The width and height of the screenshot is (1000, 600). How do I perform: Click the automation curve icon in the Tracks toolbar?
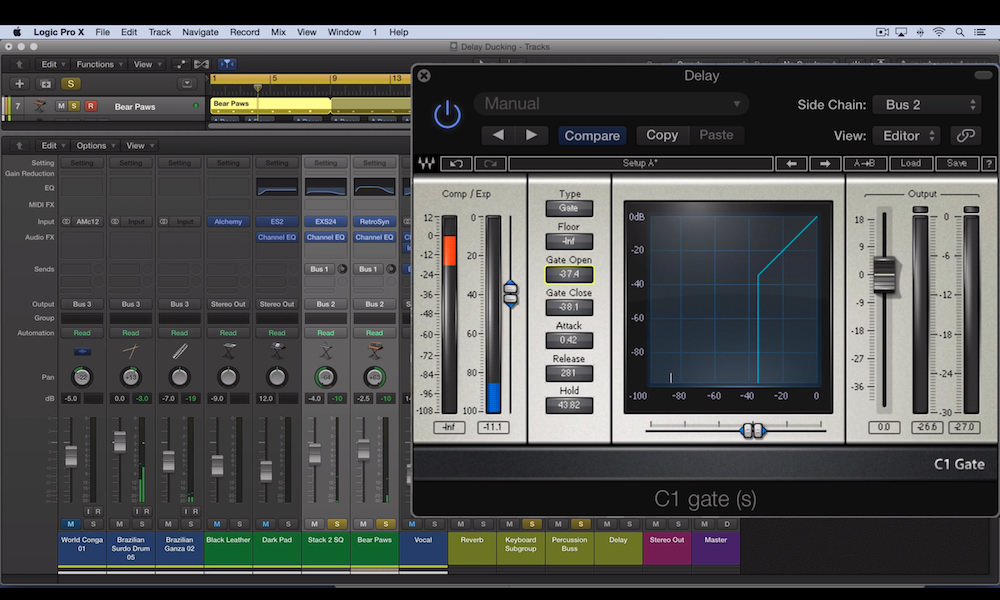coord(181,64)
